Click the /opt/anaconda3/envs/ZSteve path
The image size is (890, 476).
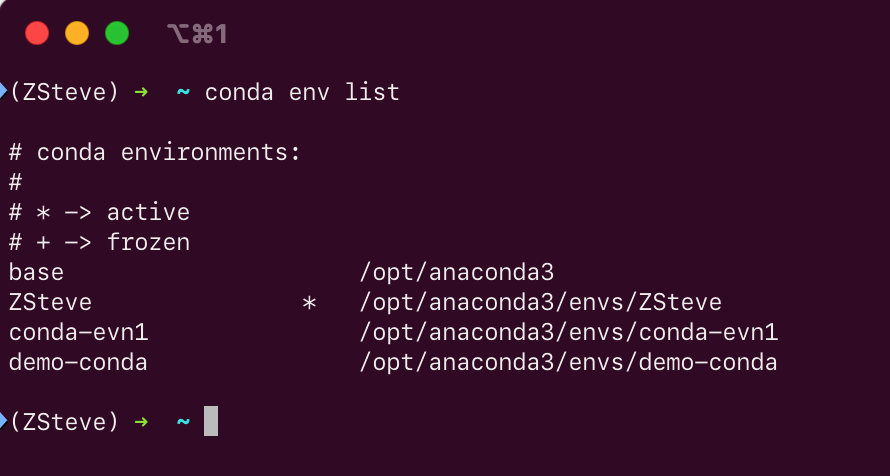coord(541,303)
